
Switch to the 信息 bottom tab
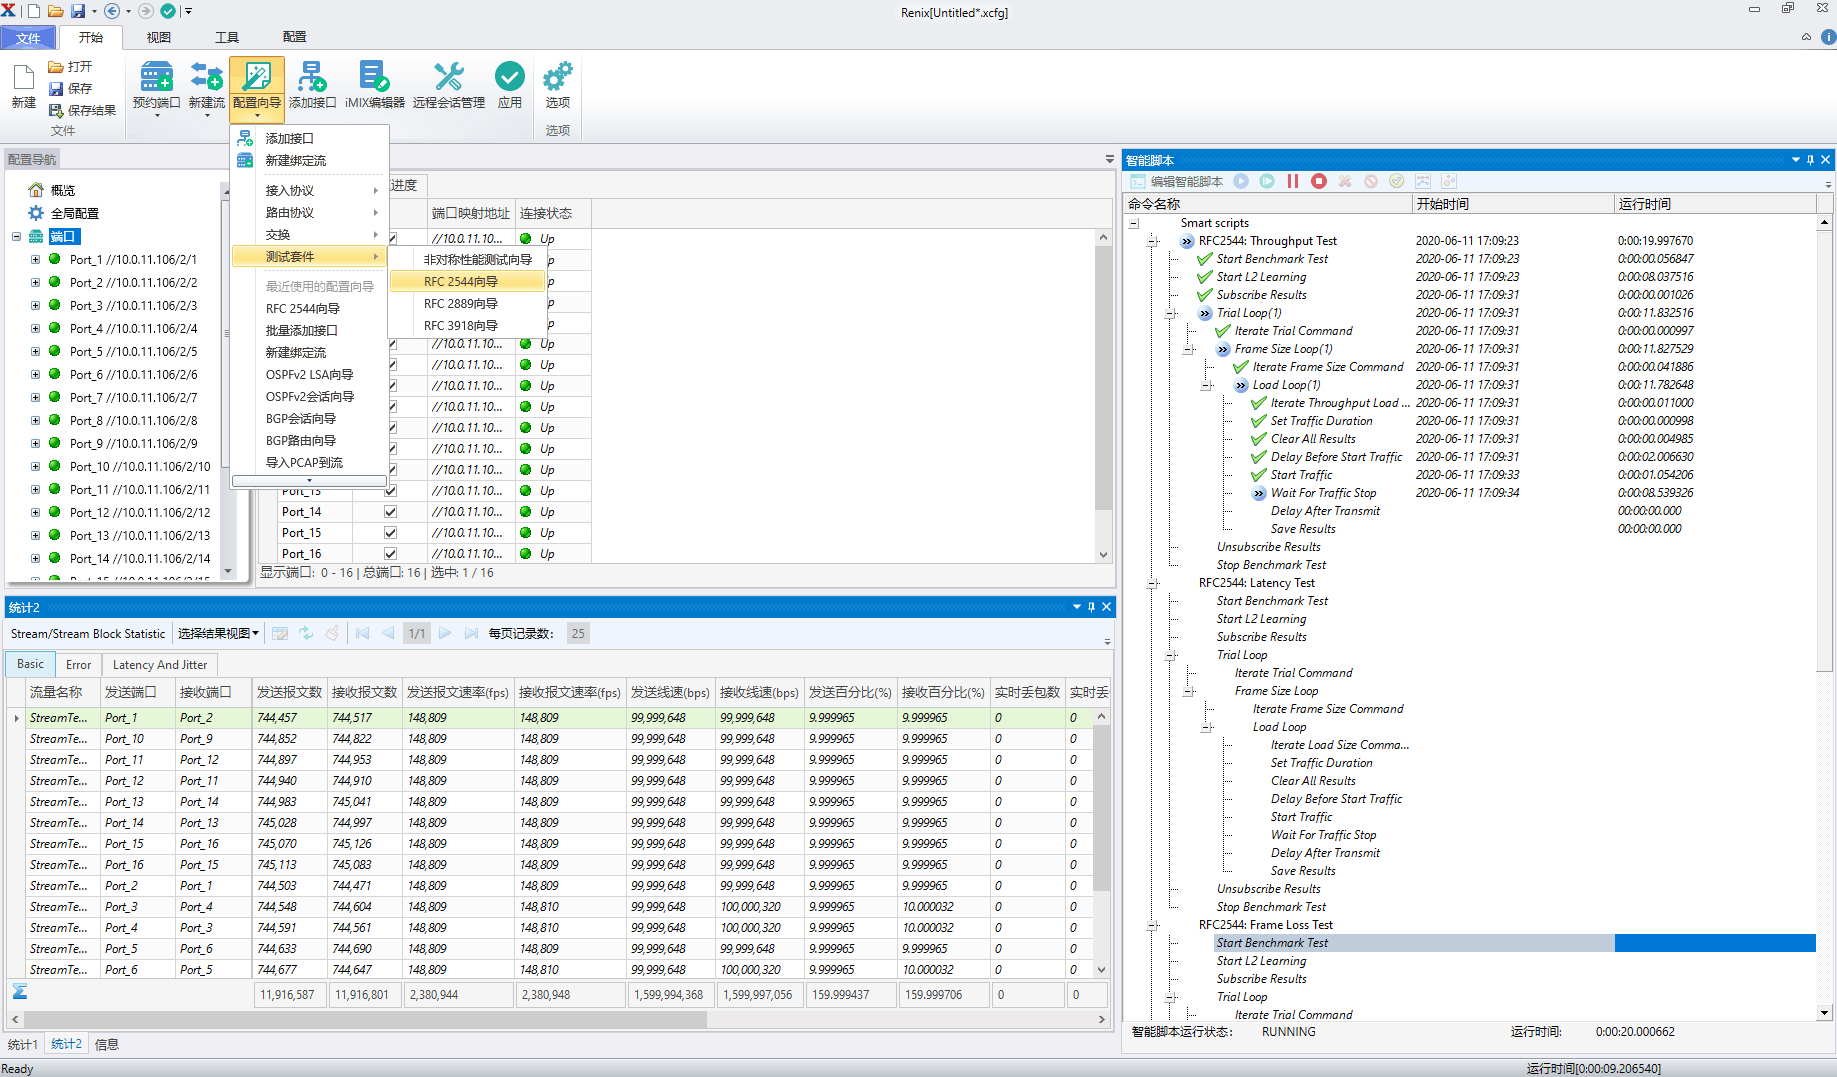click(106, 1044)
